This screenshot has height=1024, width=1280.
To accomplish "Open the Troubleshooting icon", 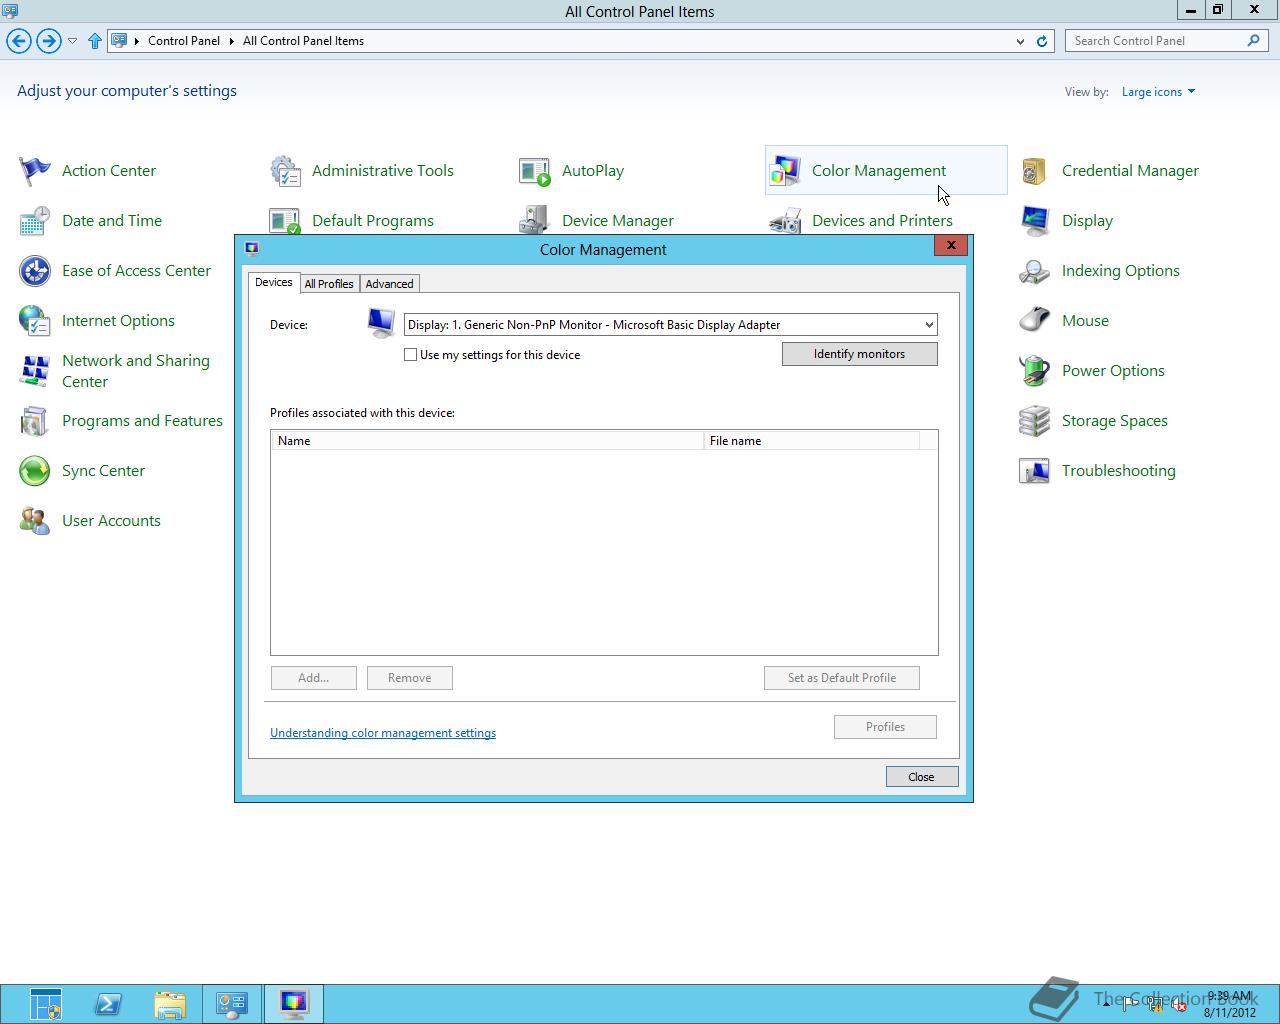I will point(1035,471).
